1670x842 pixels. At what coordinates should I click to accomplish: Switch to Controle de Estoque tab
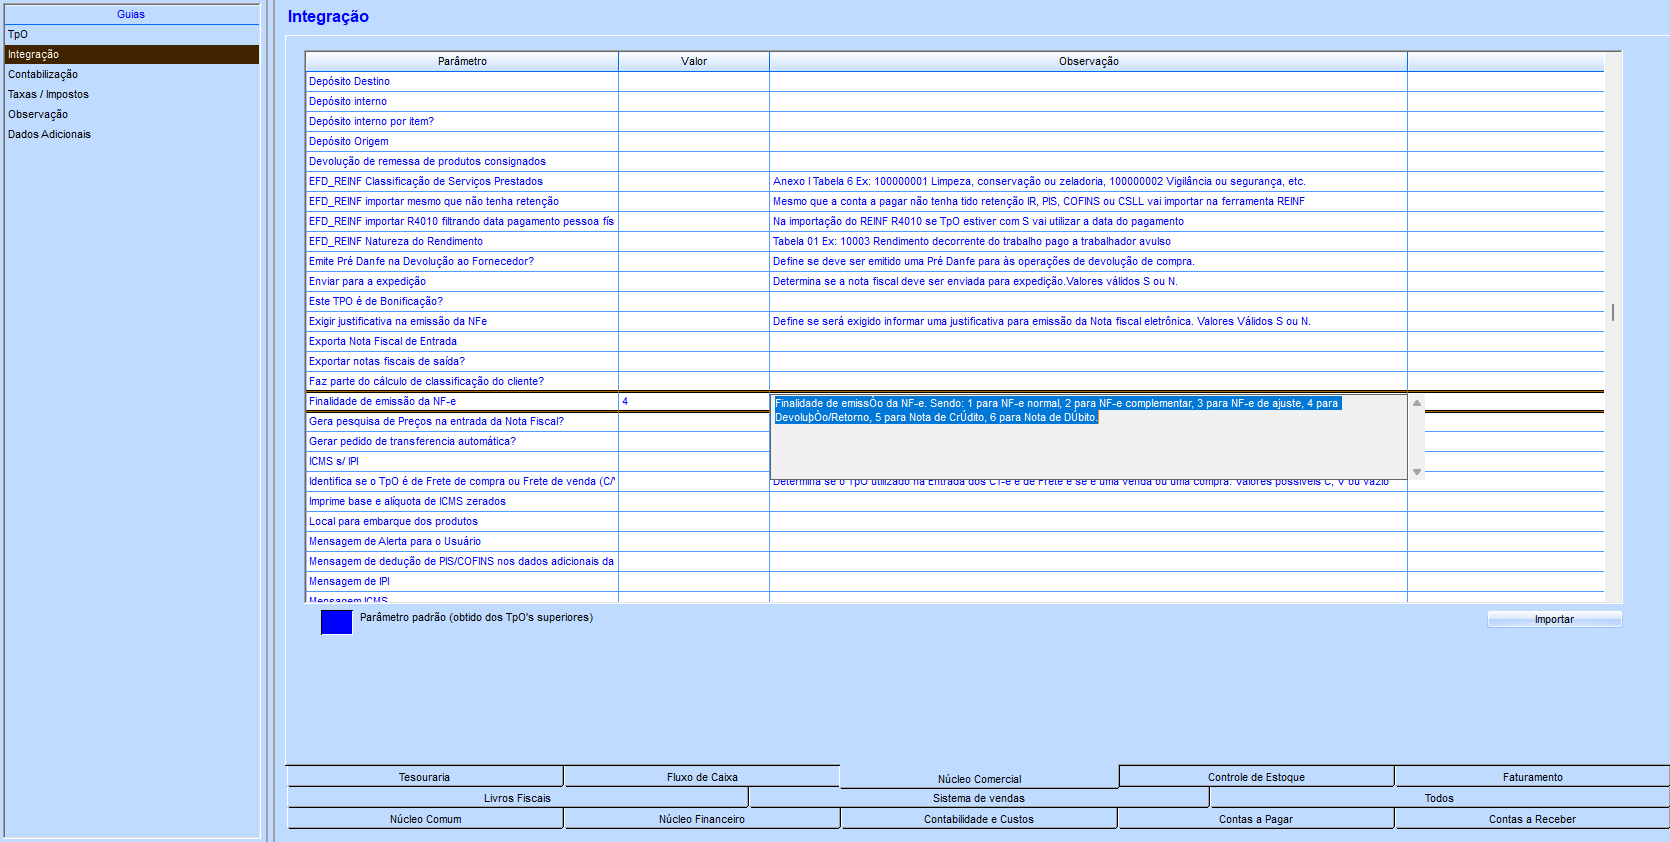(1256, 777)
